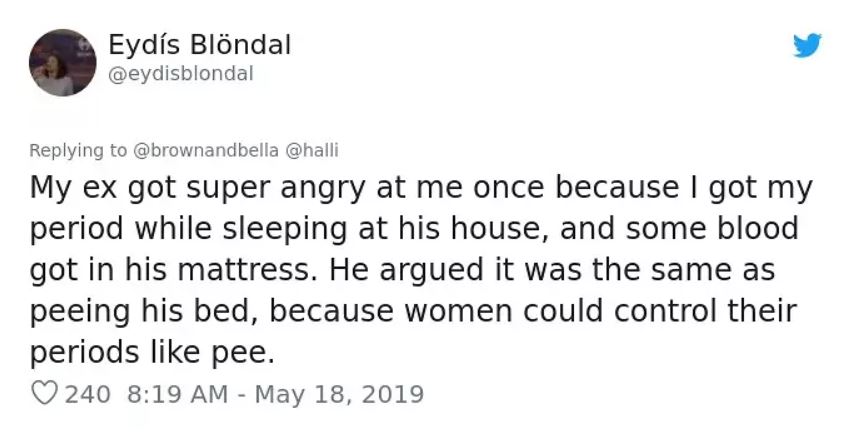Screen dimensions: 851x434
Task: Visit the @halli mention link
Action: pos(313,150)
